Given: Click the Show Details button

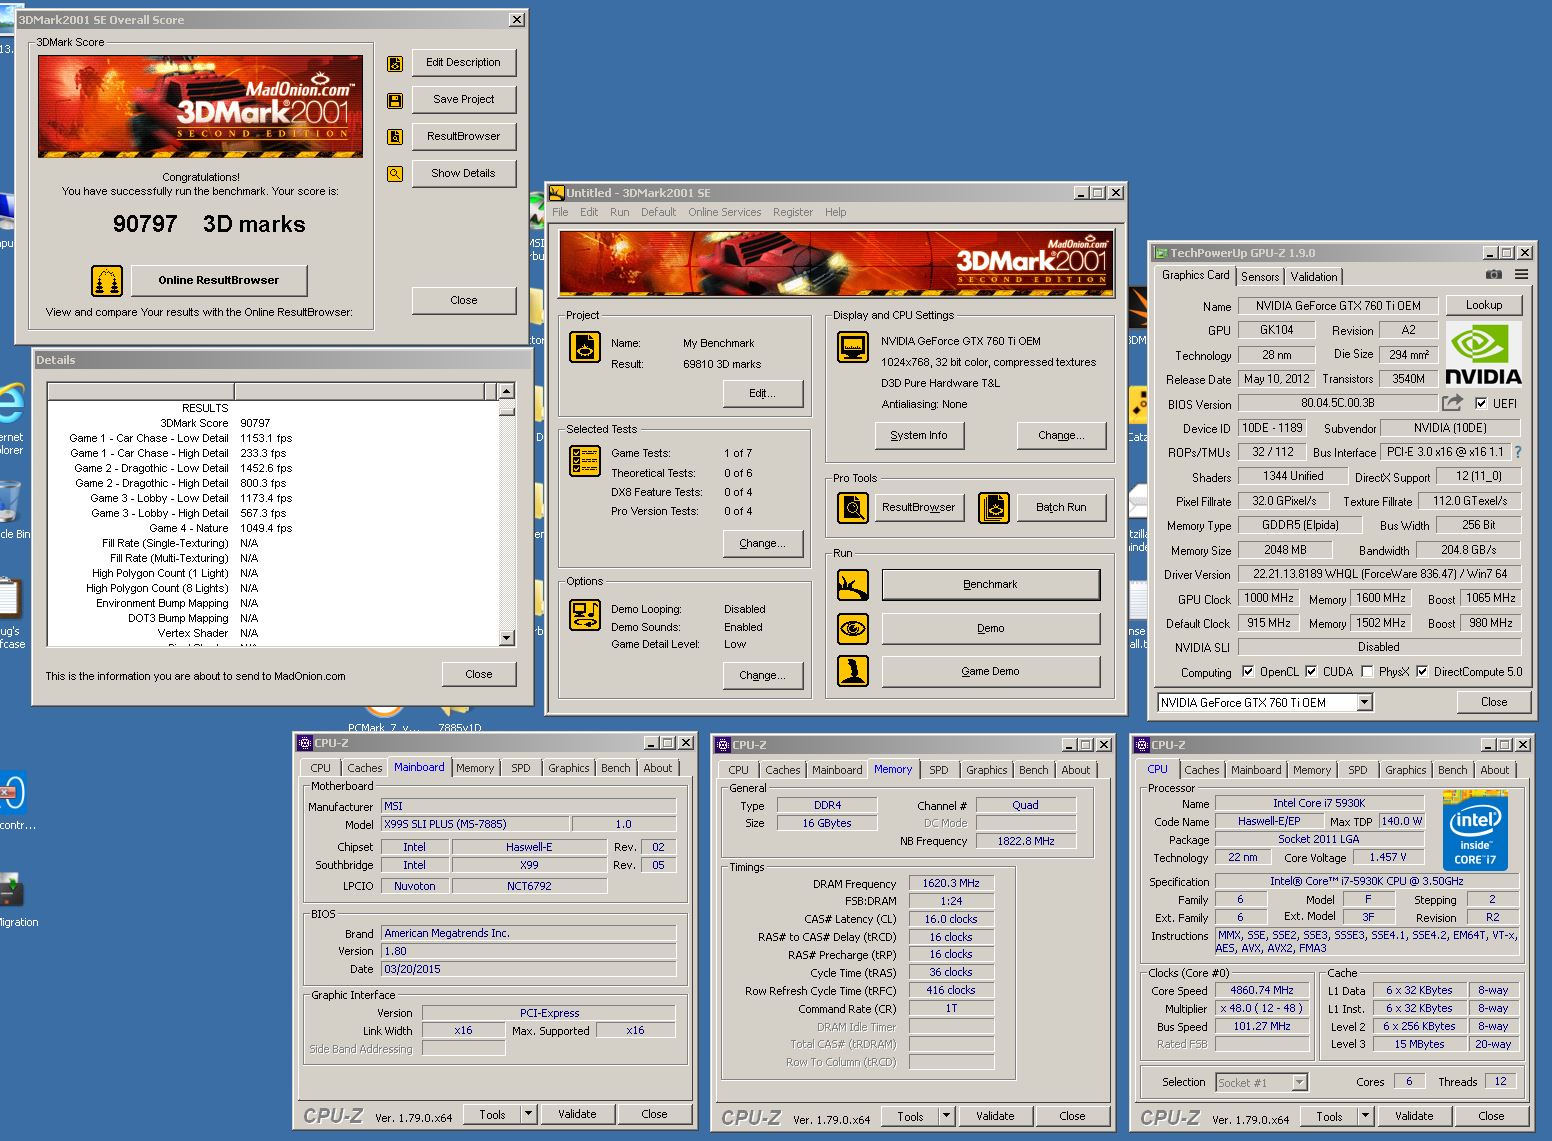Looking at the screenshot, I should pyautogui.click(x=464, y=173).
